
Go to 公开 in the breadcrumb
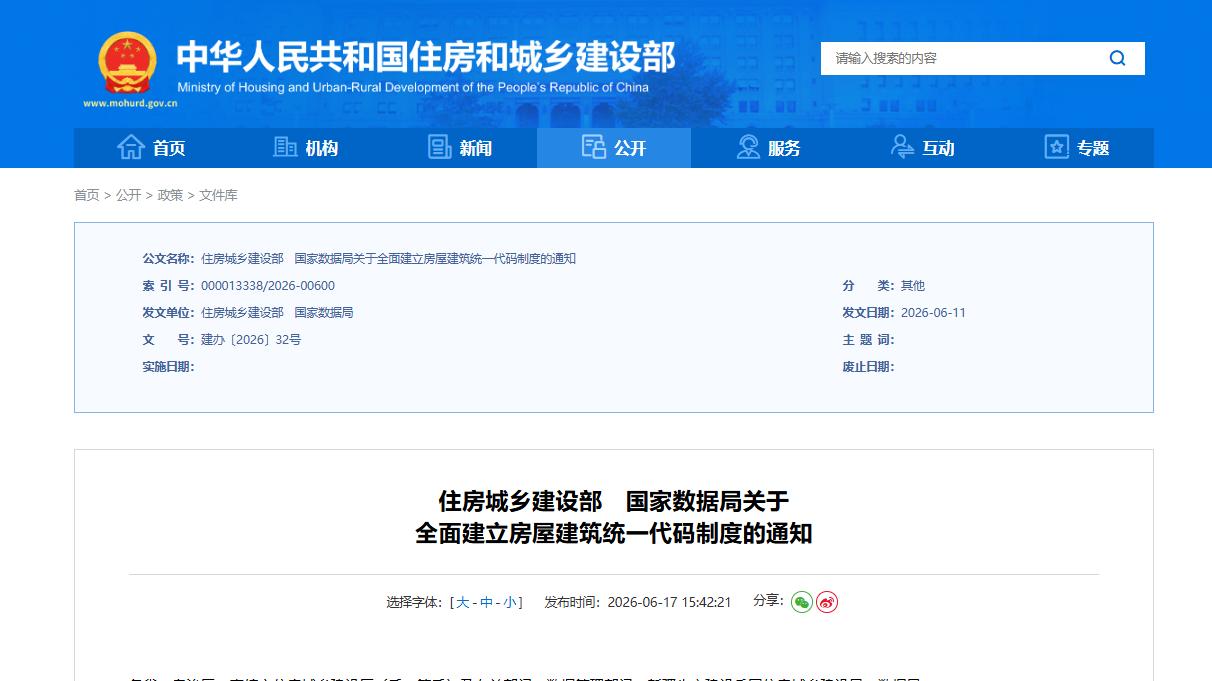point(128,195)
